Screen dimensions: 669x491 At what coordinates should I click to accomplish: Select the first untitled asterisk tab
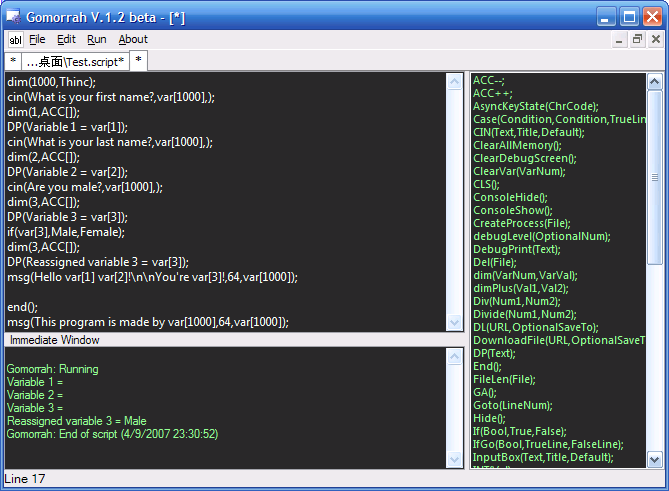pos(13,62)
